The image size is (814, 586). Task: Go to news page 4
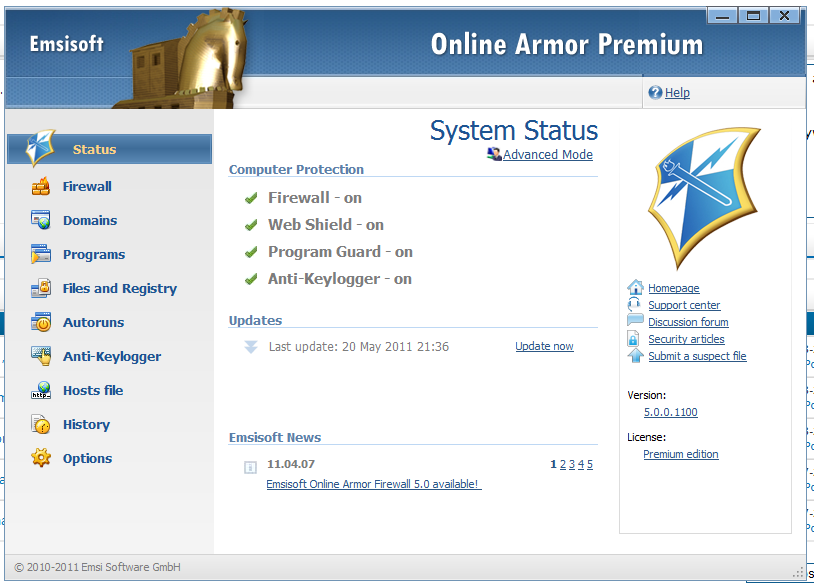pyautogui.click(x=581, y=465)
